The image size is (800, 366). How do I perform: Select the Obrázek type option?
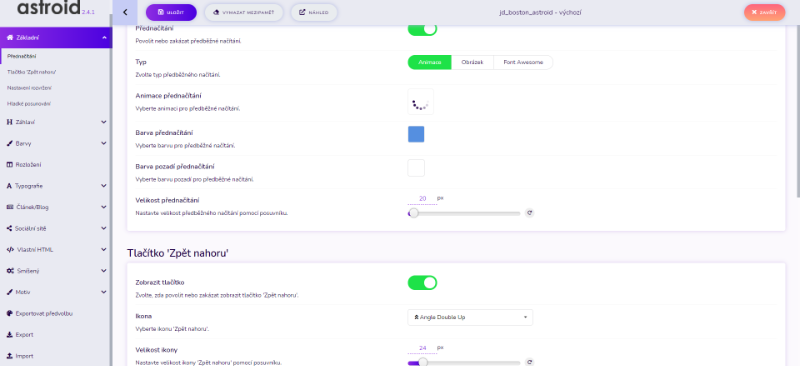pyautogui.click(x=472, y=62)
